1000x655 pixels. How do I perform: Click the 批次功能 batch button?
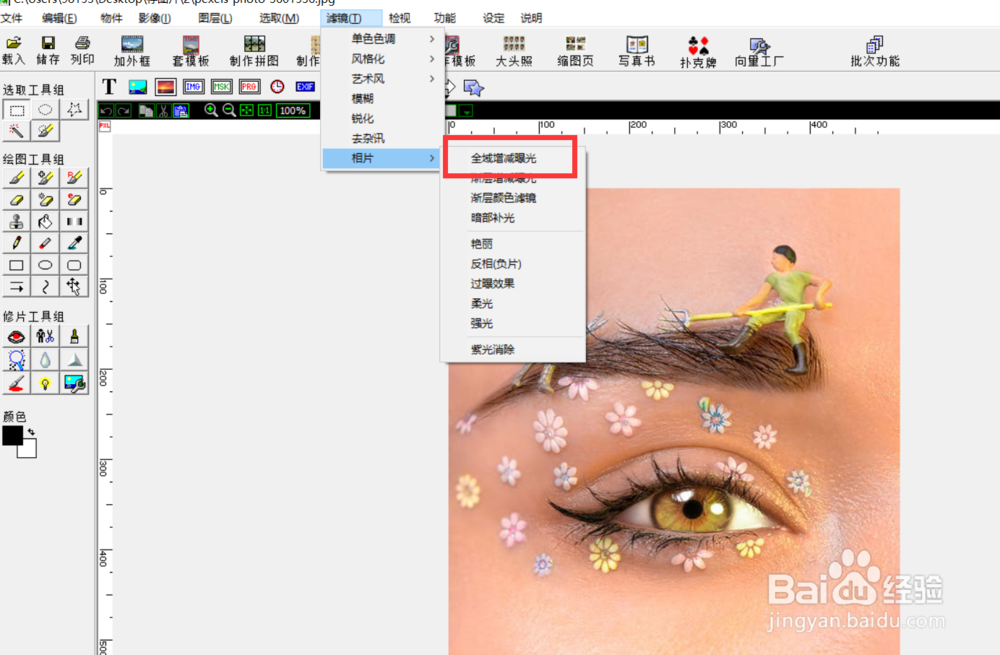point(874,51)
